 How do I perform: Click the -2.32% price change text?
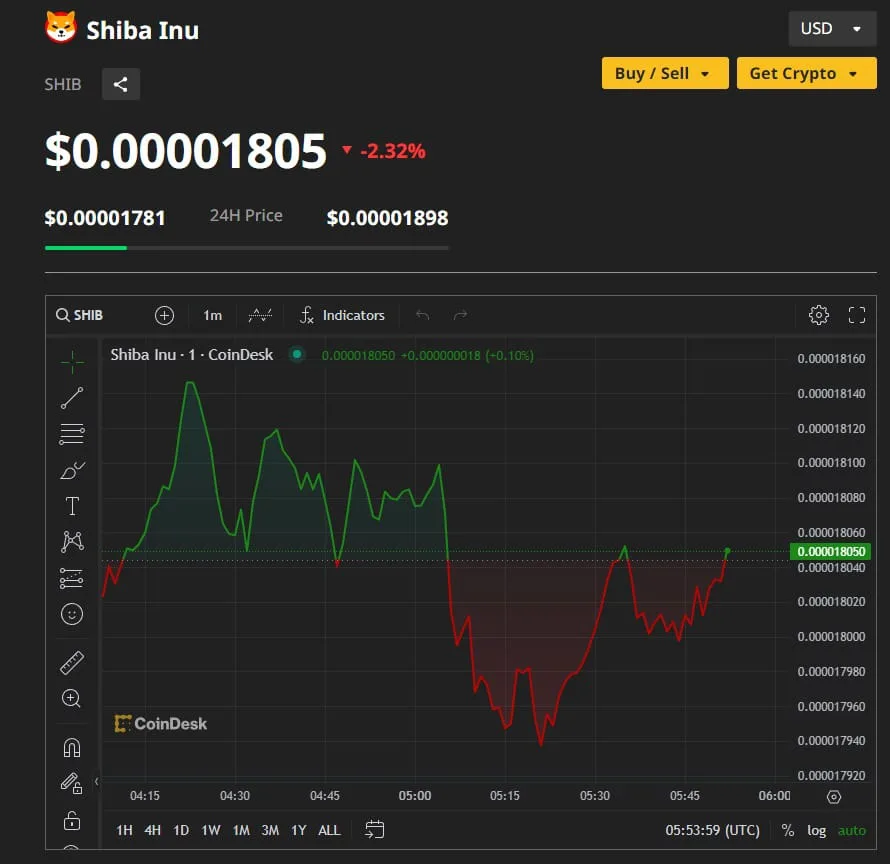coord(392,151)
